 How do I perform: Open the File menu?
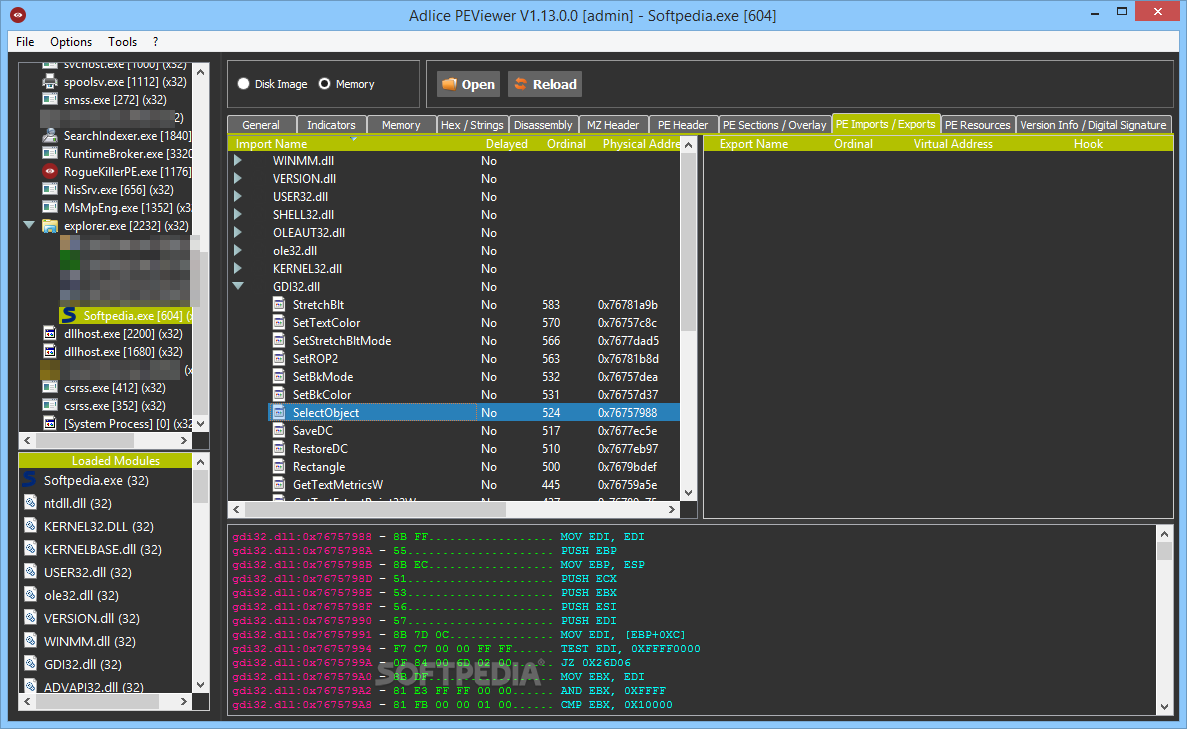pos(25,42)
